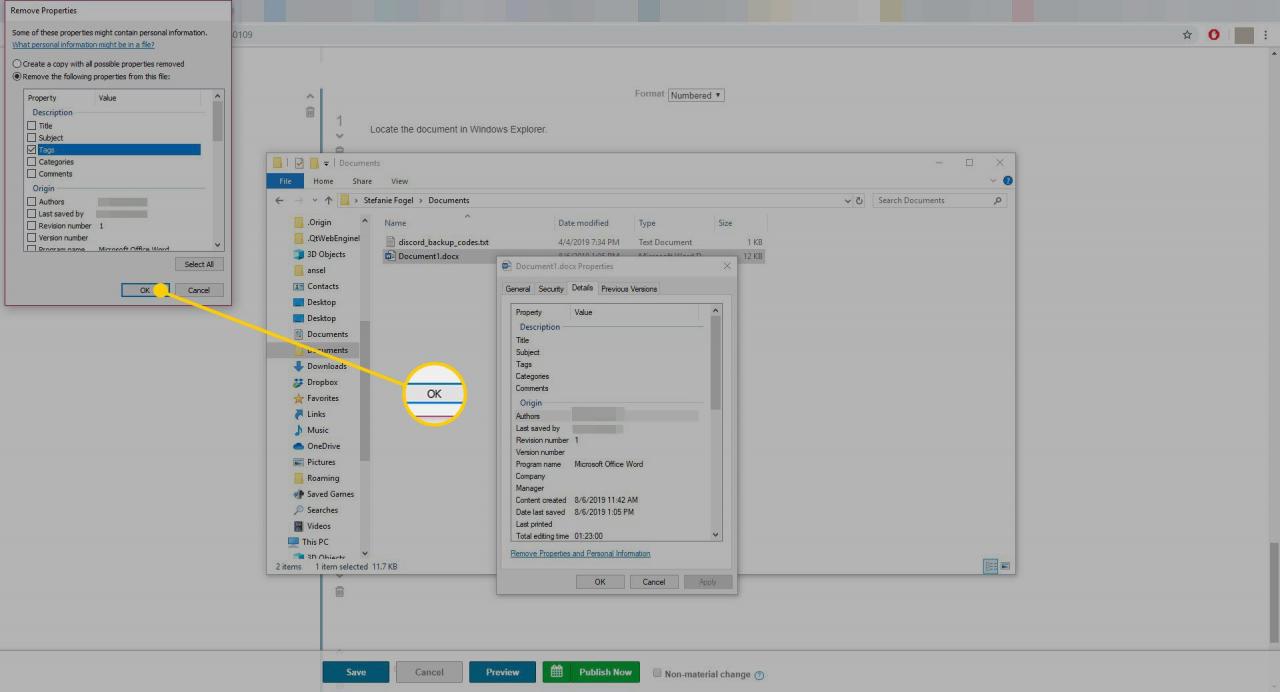Image resolution: width=1280 pixels, height=692 pixels.
Task: Bookmark this page with the star icon
Action: 1187,34
